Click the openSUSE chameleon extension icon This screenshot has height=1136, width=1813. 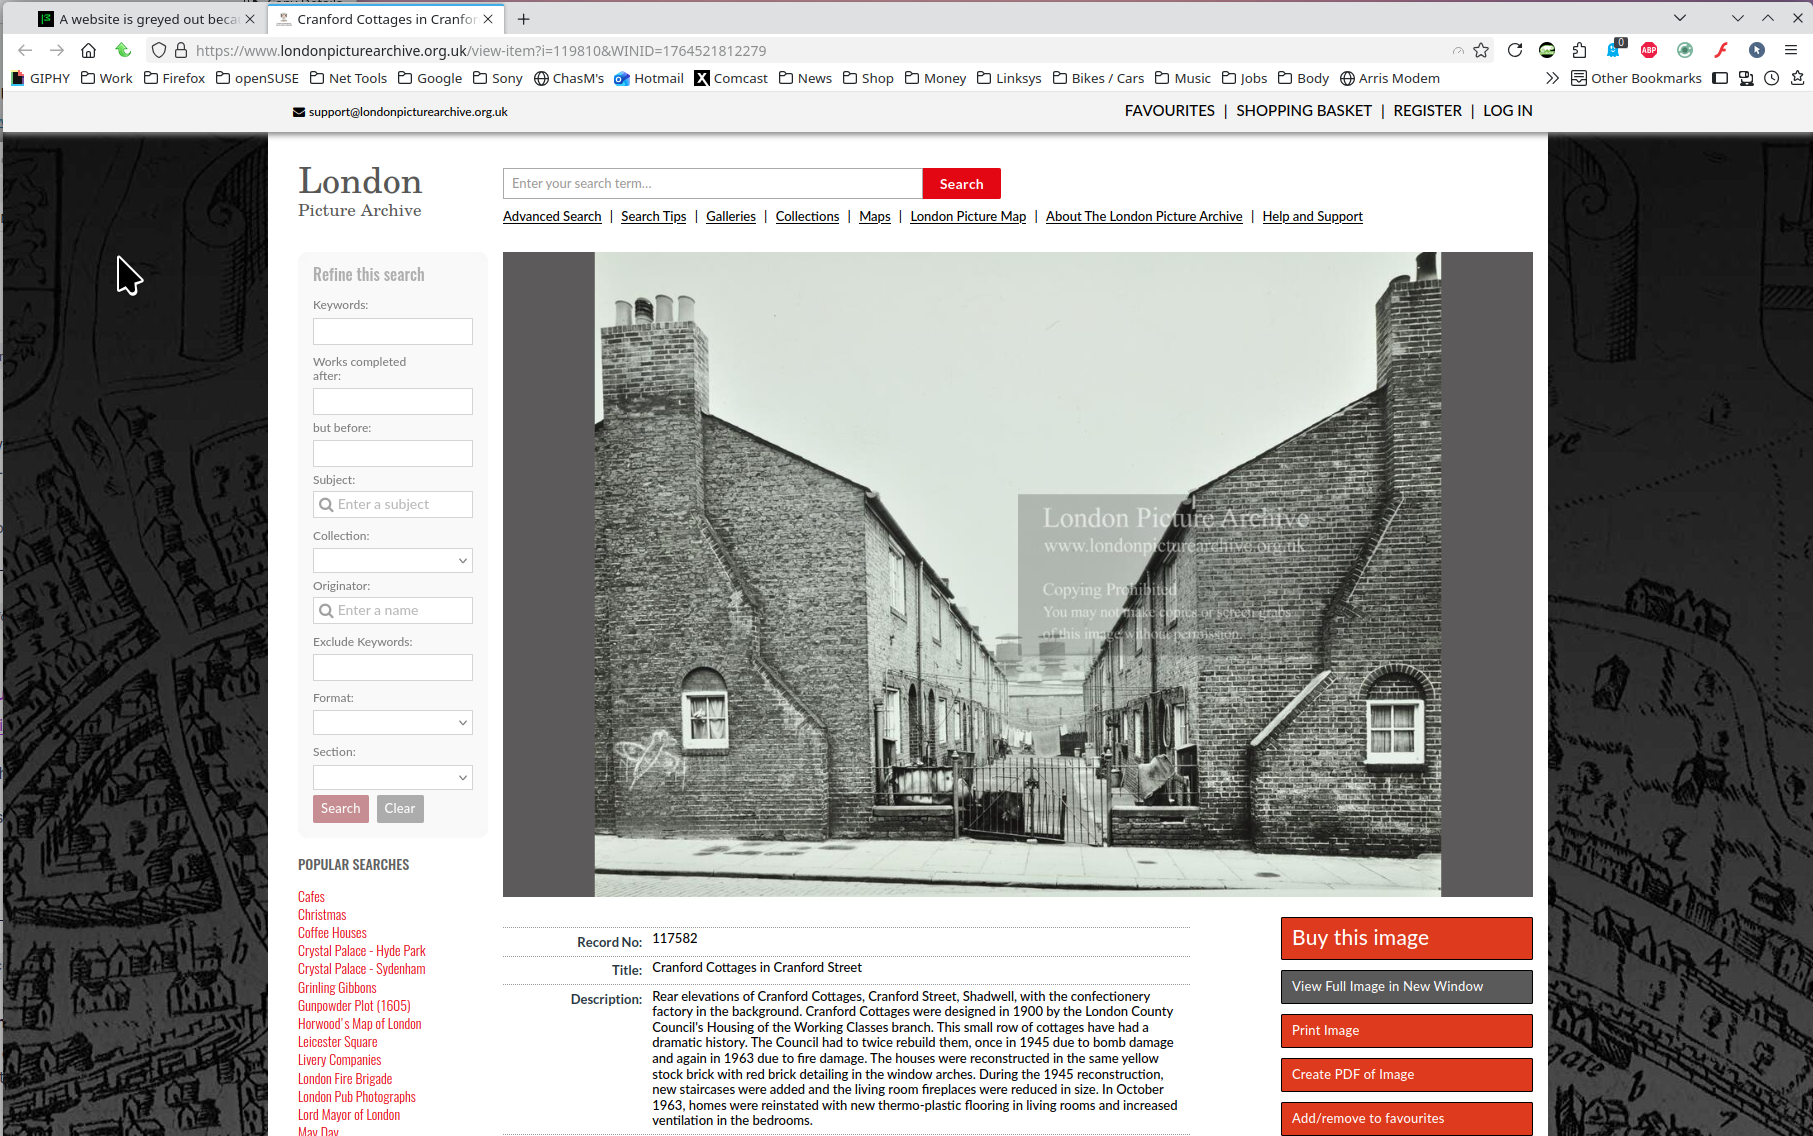pyautogui.click(x=1547, y=50)
